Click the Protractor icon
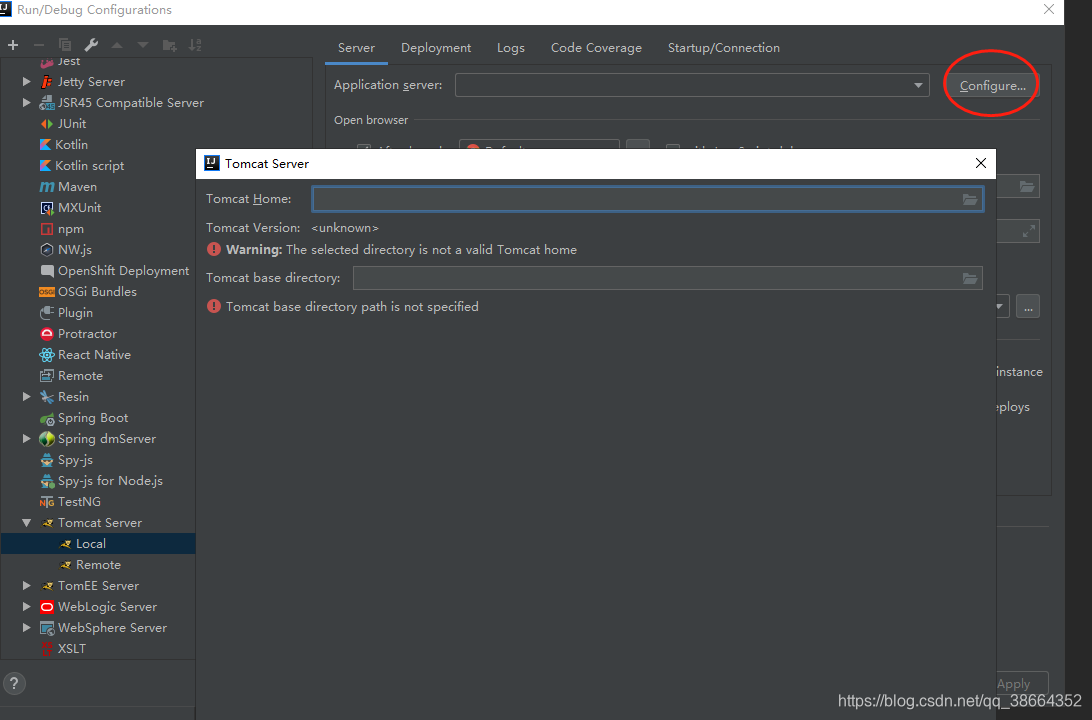1092x720 pixels. [x=47, y=334]
